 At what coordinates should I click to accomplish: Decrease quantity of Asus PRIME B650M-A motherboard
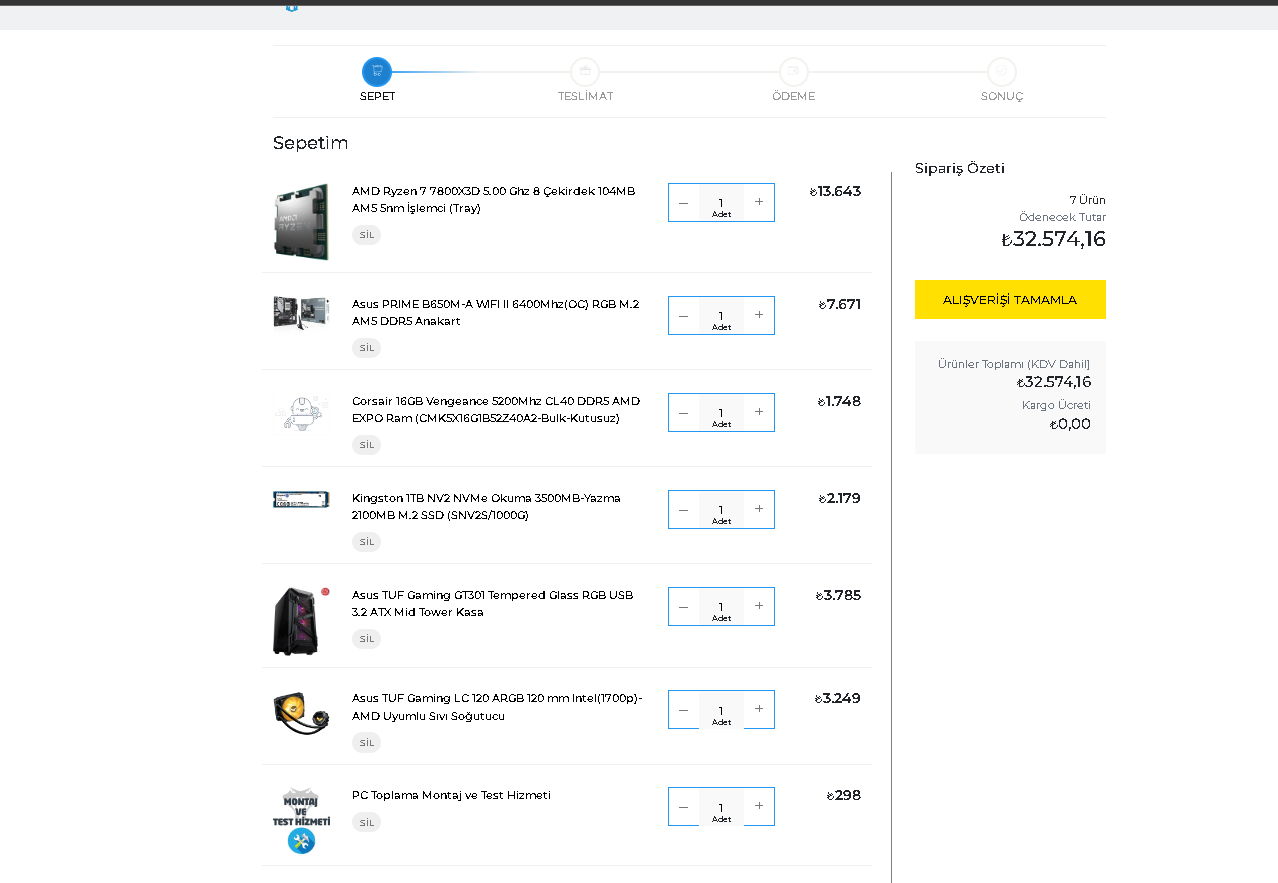click(x=683, y=315)
